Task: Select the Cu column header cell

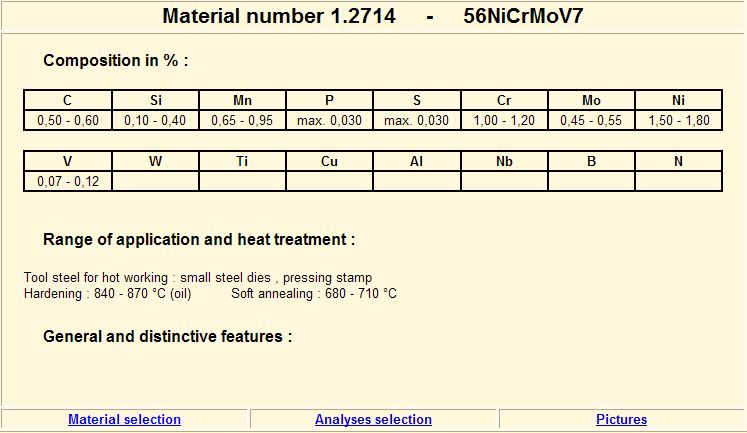Action: point(329,161)
